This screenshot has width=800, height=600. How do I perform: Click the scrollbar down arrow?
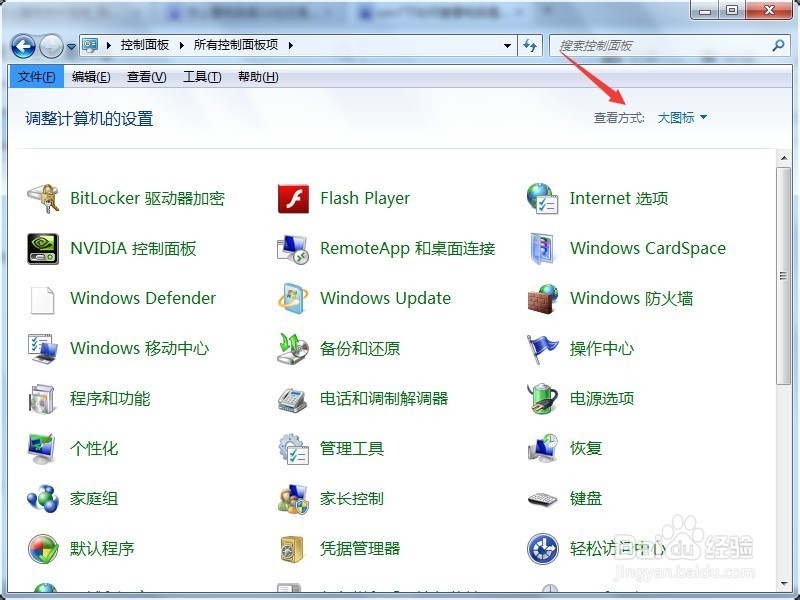(783, 584)
